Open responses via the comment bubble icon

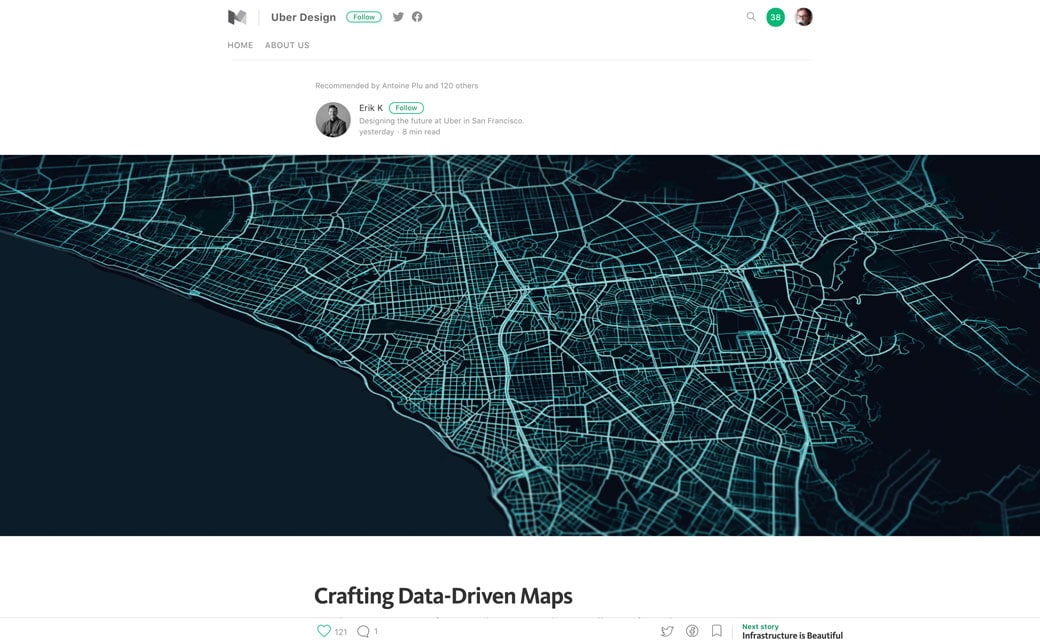pyautogui.click(x=363, y=631)
